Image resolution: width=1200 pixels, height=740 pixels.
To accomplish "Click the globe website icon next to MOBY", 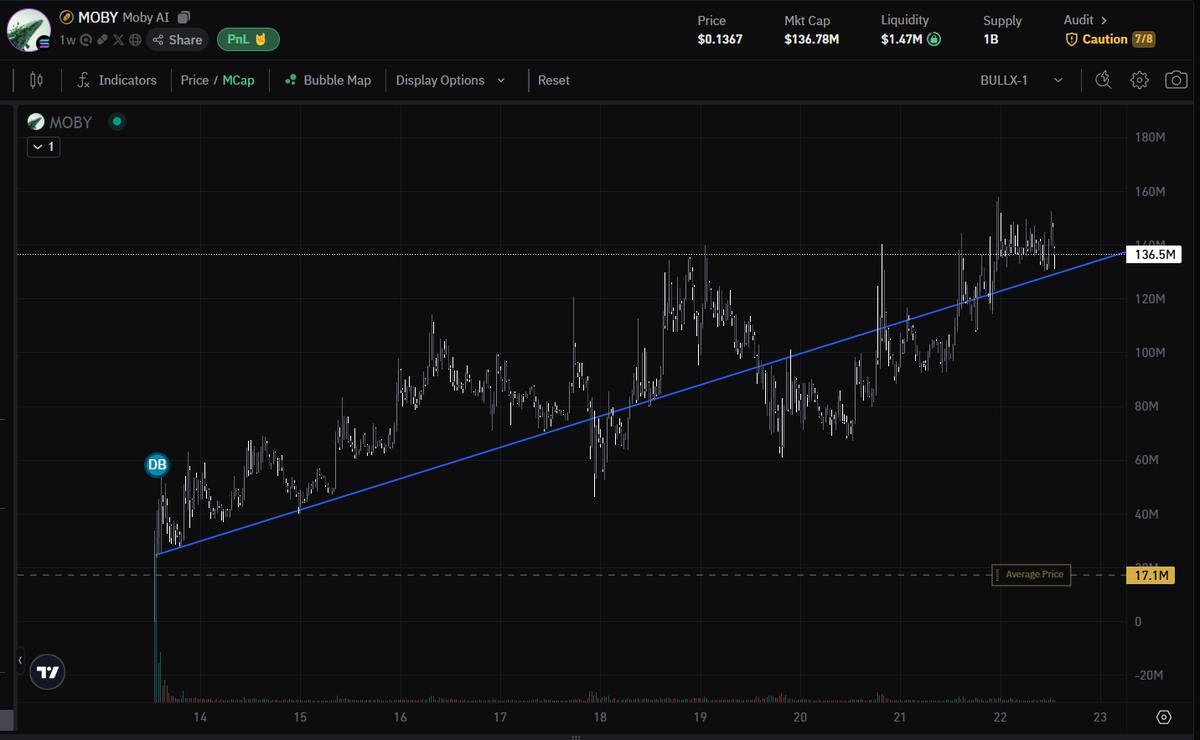I will [x=134, y=40].
